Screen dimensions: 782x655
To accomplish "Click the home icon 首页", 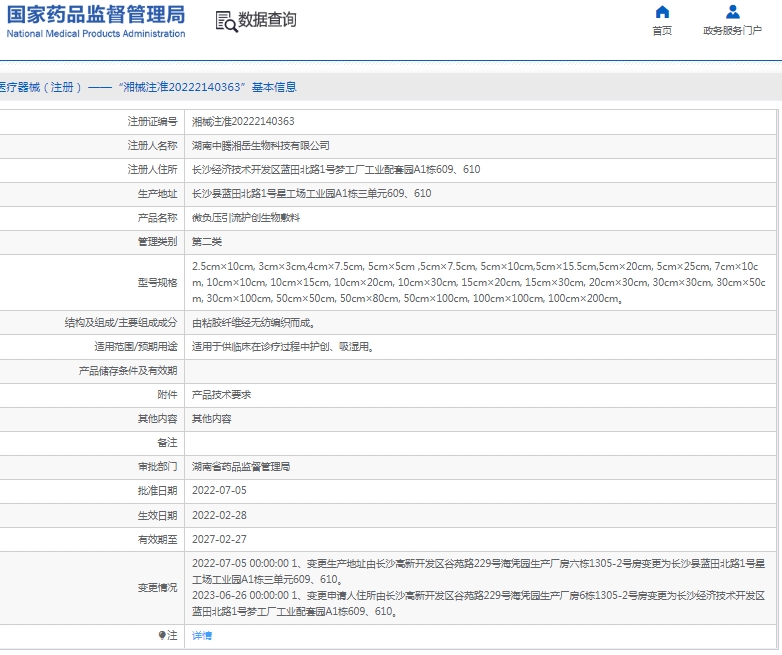I will click(662, 11).
